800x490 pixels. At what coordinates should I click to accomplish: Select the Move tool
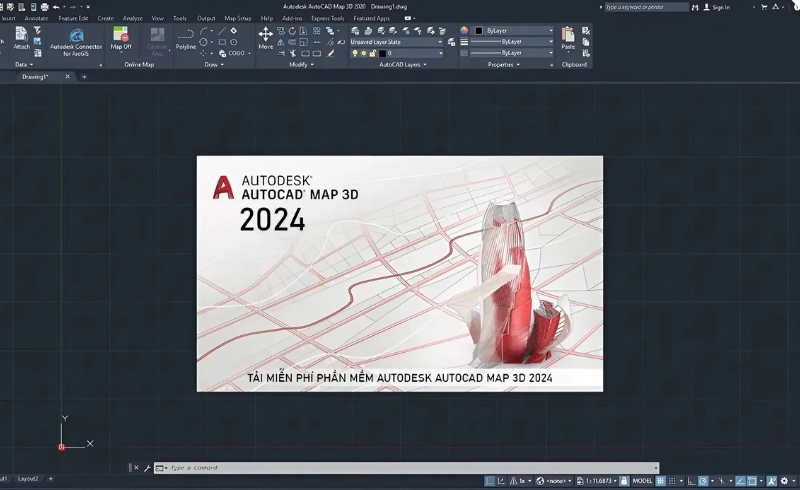(265, 38)
